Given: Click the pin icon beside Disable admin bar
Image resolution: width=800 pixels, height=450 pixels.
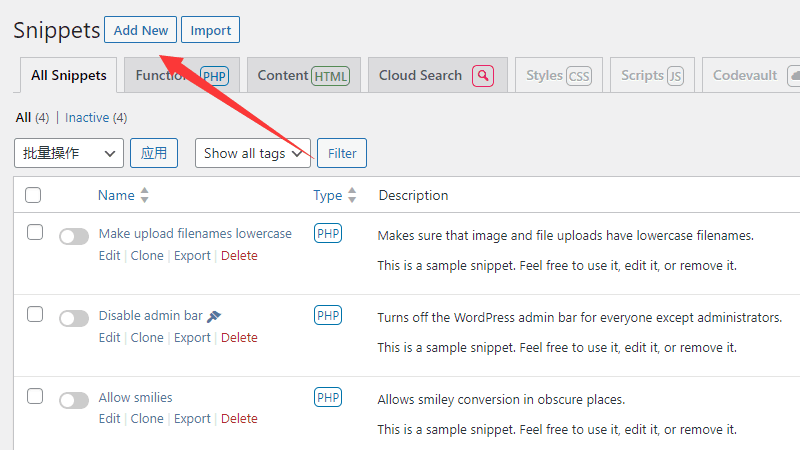Looking at the screenshot, I should pyautogui.click(x=214, y=316).
